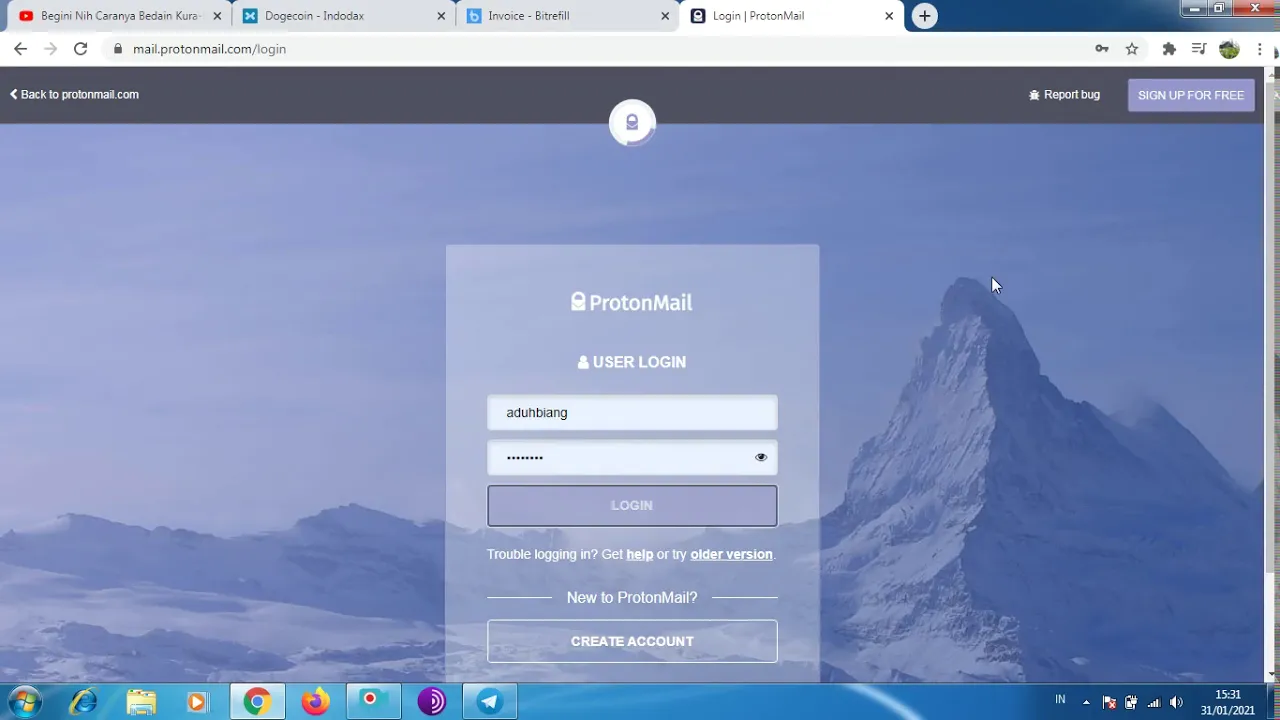Click Report bug link
This screenshot has height=720, width=1280.
click(x=1064, y=94)
